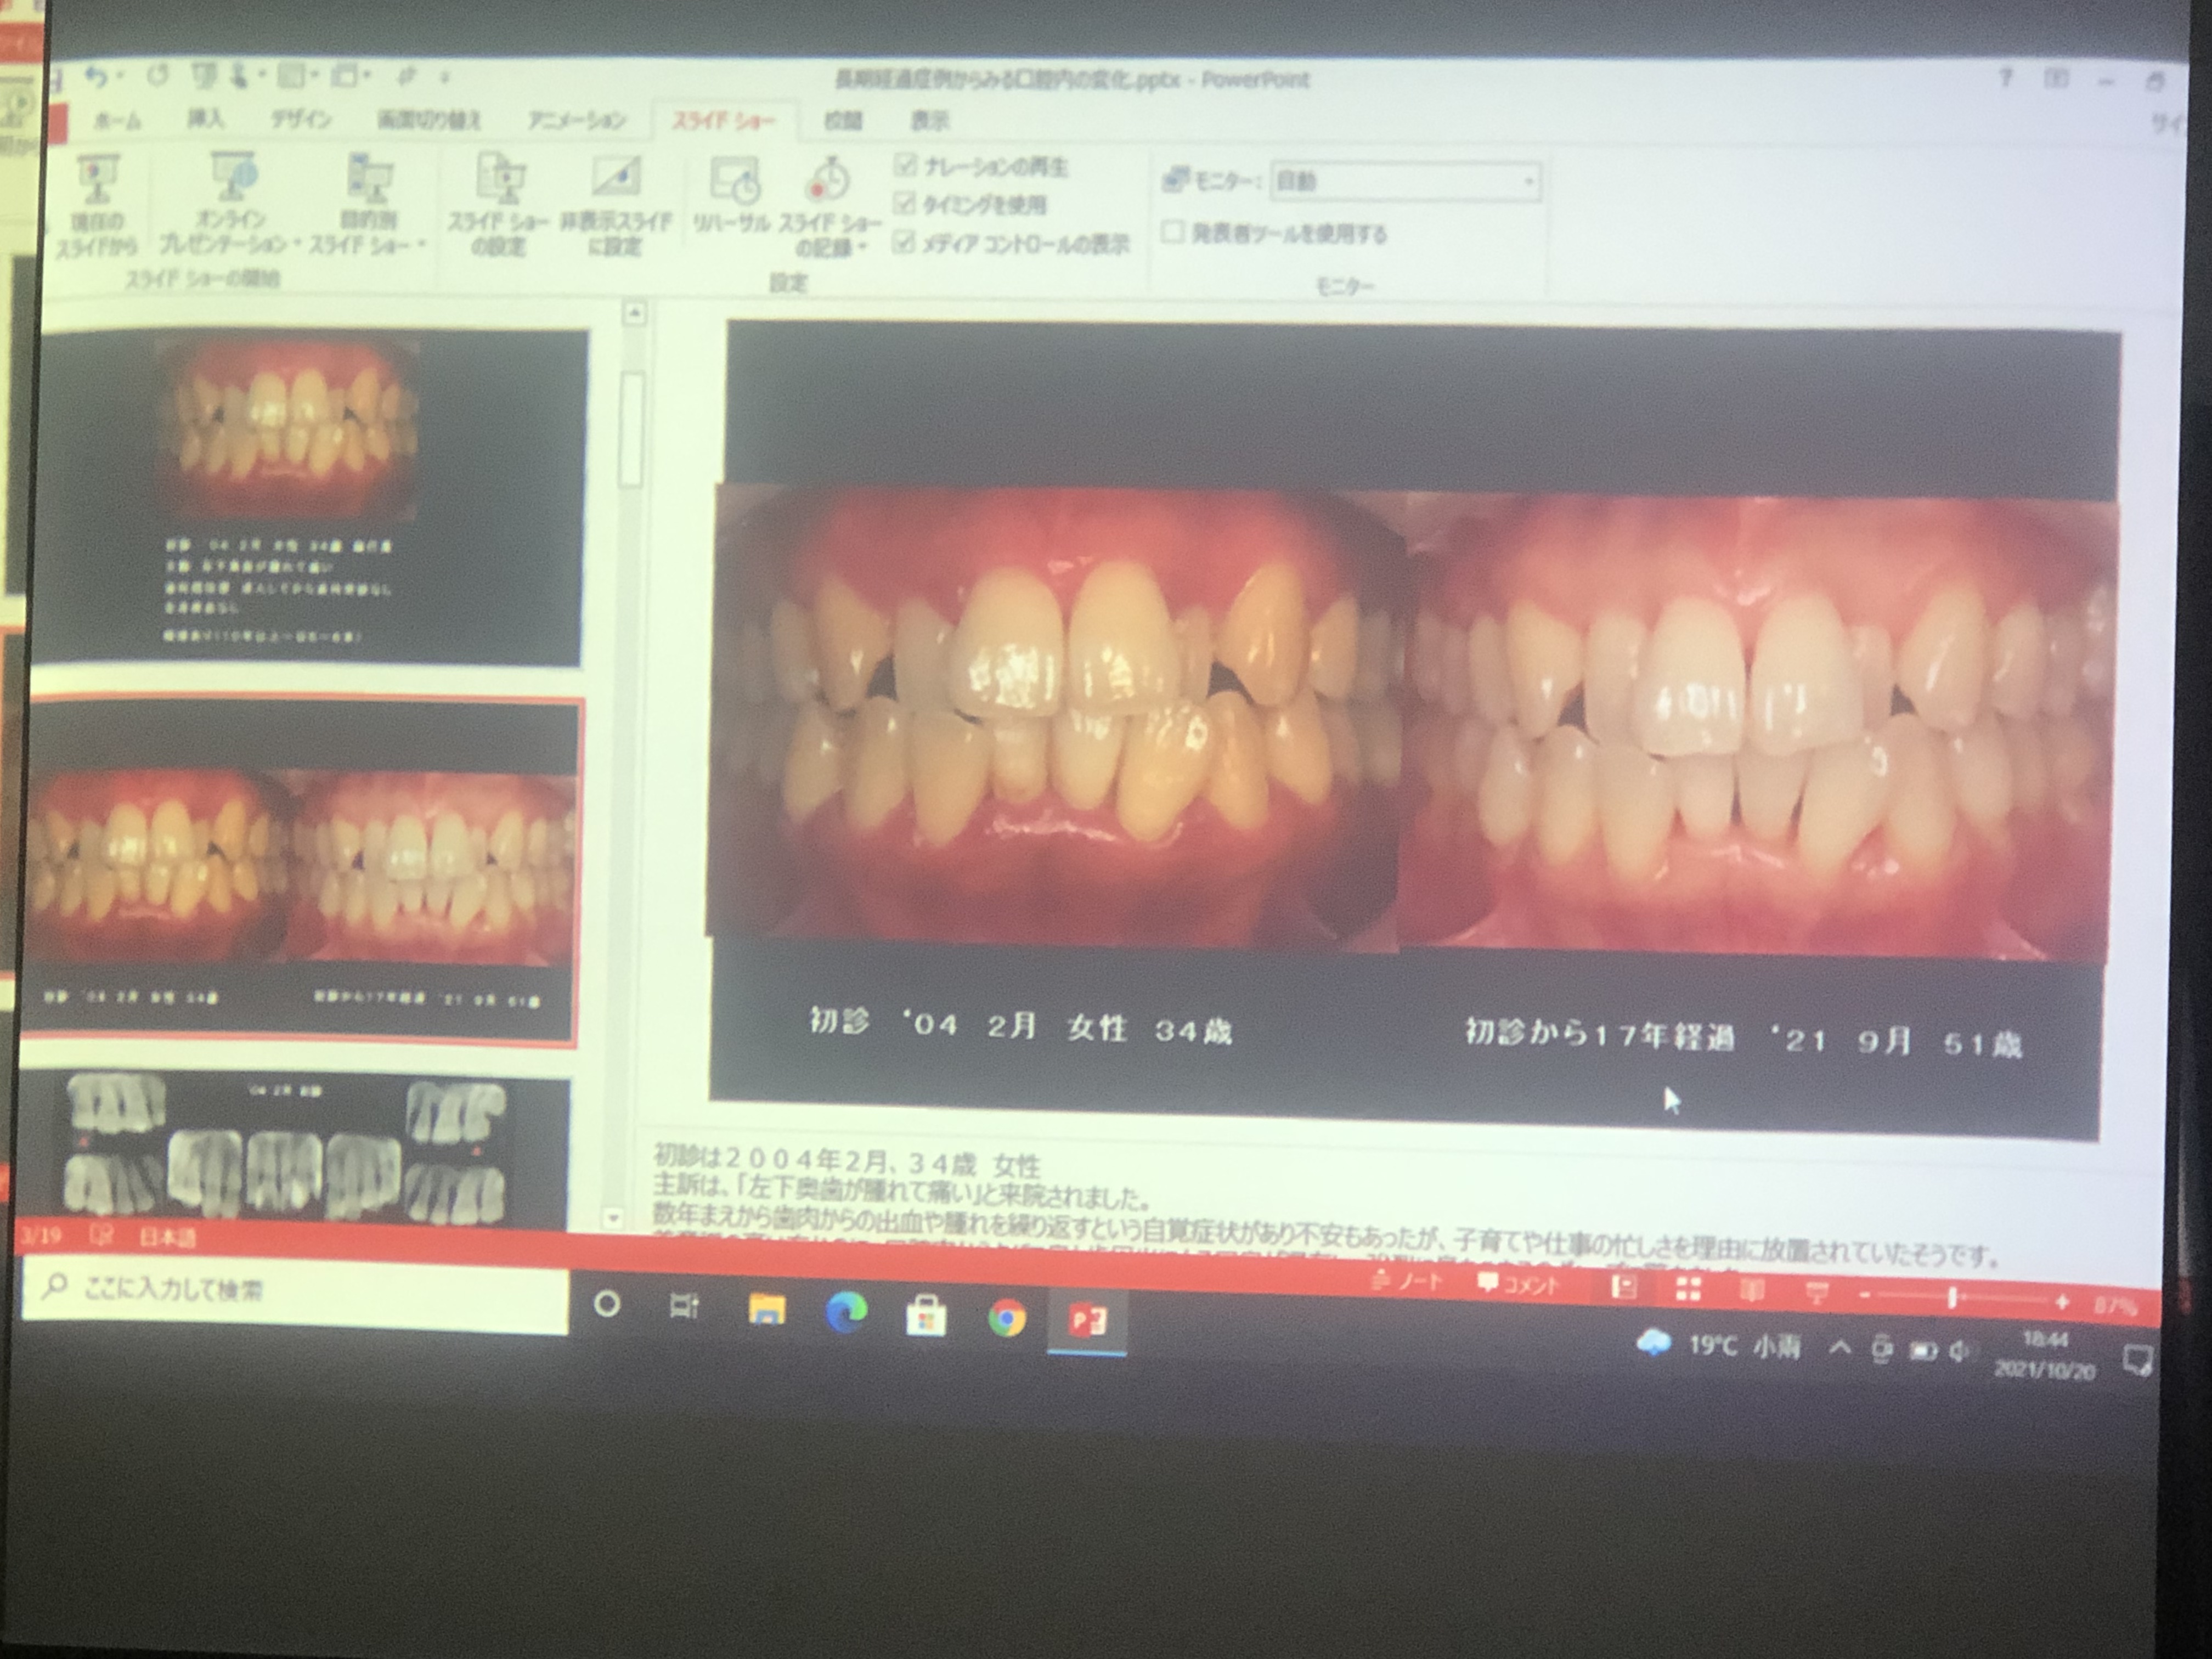Switch to slide sorter view icon
Viewport: 2212px width, 1659px height.
point(1688,1289)
